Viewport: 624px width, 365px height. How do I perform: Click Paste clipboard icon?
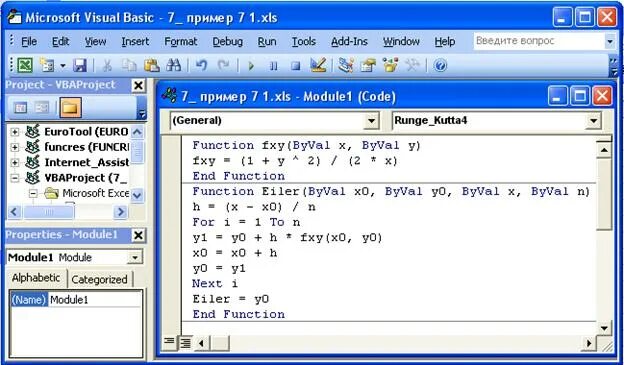tap(152, 65)
